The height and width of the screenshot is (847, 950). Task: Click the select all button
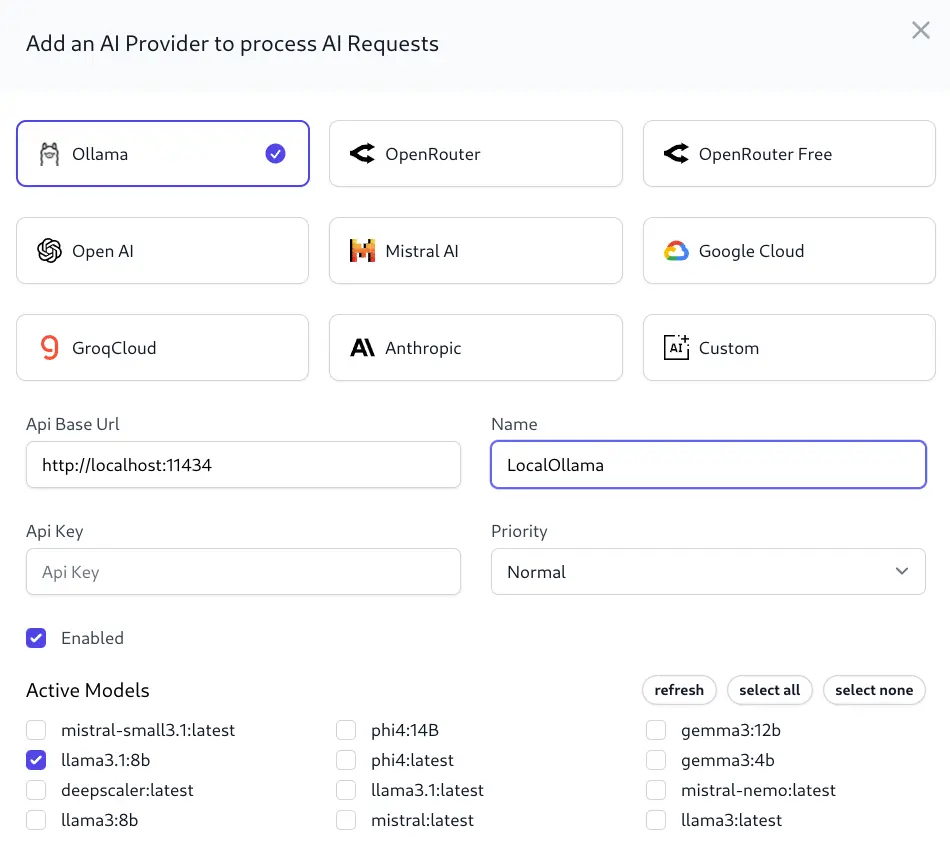[769, 690]
